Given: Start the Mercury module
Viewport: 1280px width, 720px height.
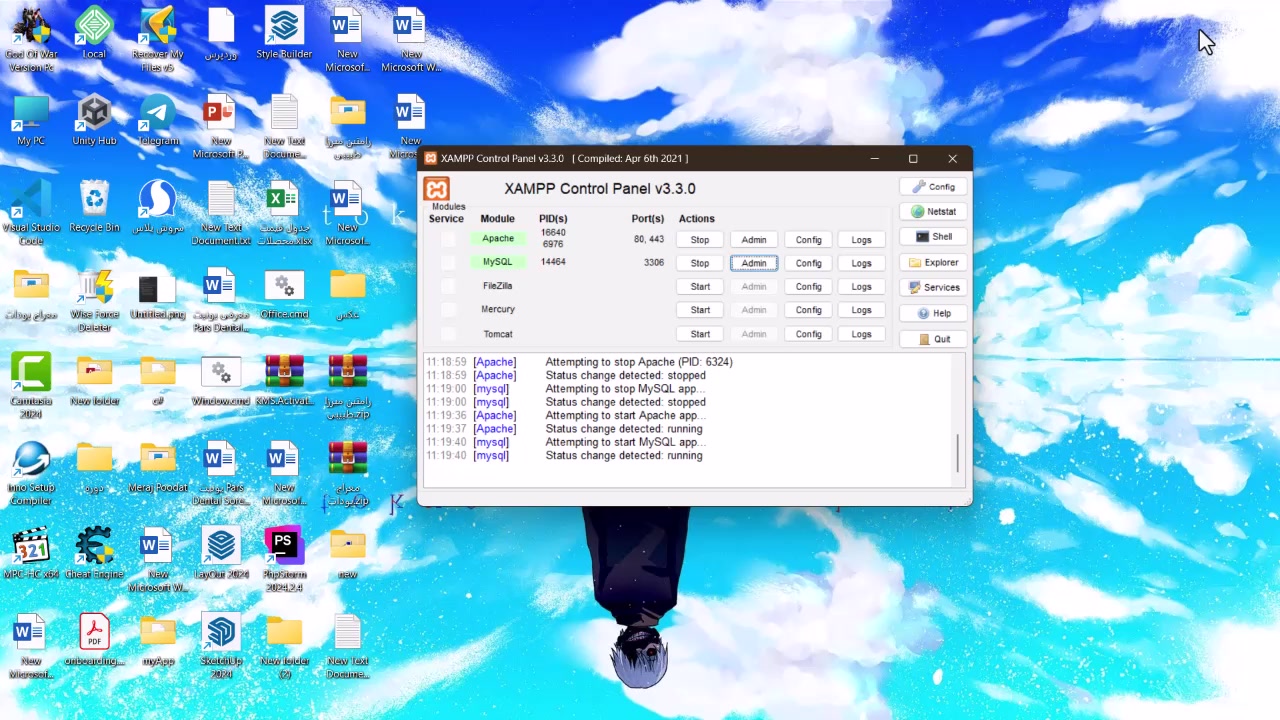Looking at the screenshot, I should (700, 310).
